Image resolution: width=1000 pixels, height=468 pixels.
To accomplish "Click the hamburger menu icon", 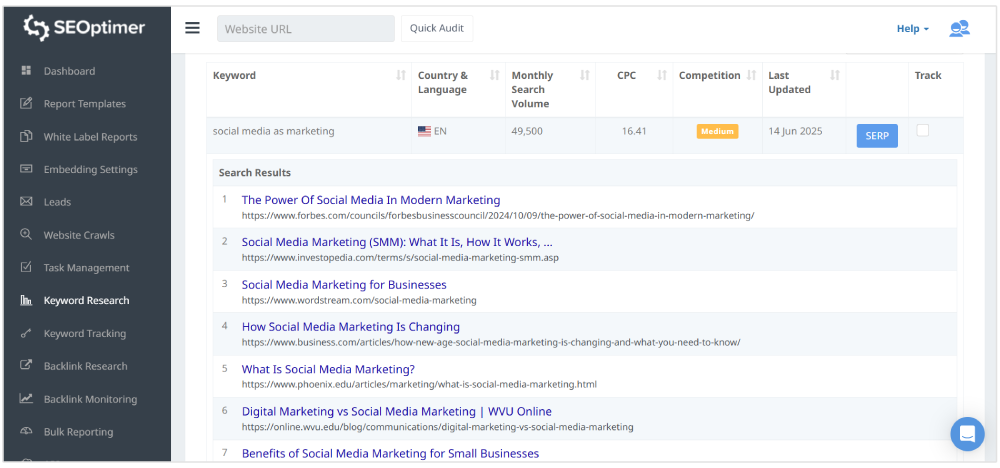I will (x=193, y=28).
